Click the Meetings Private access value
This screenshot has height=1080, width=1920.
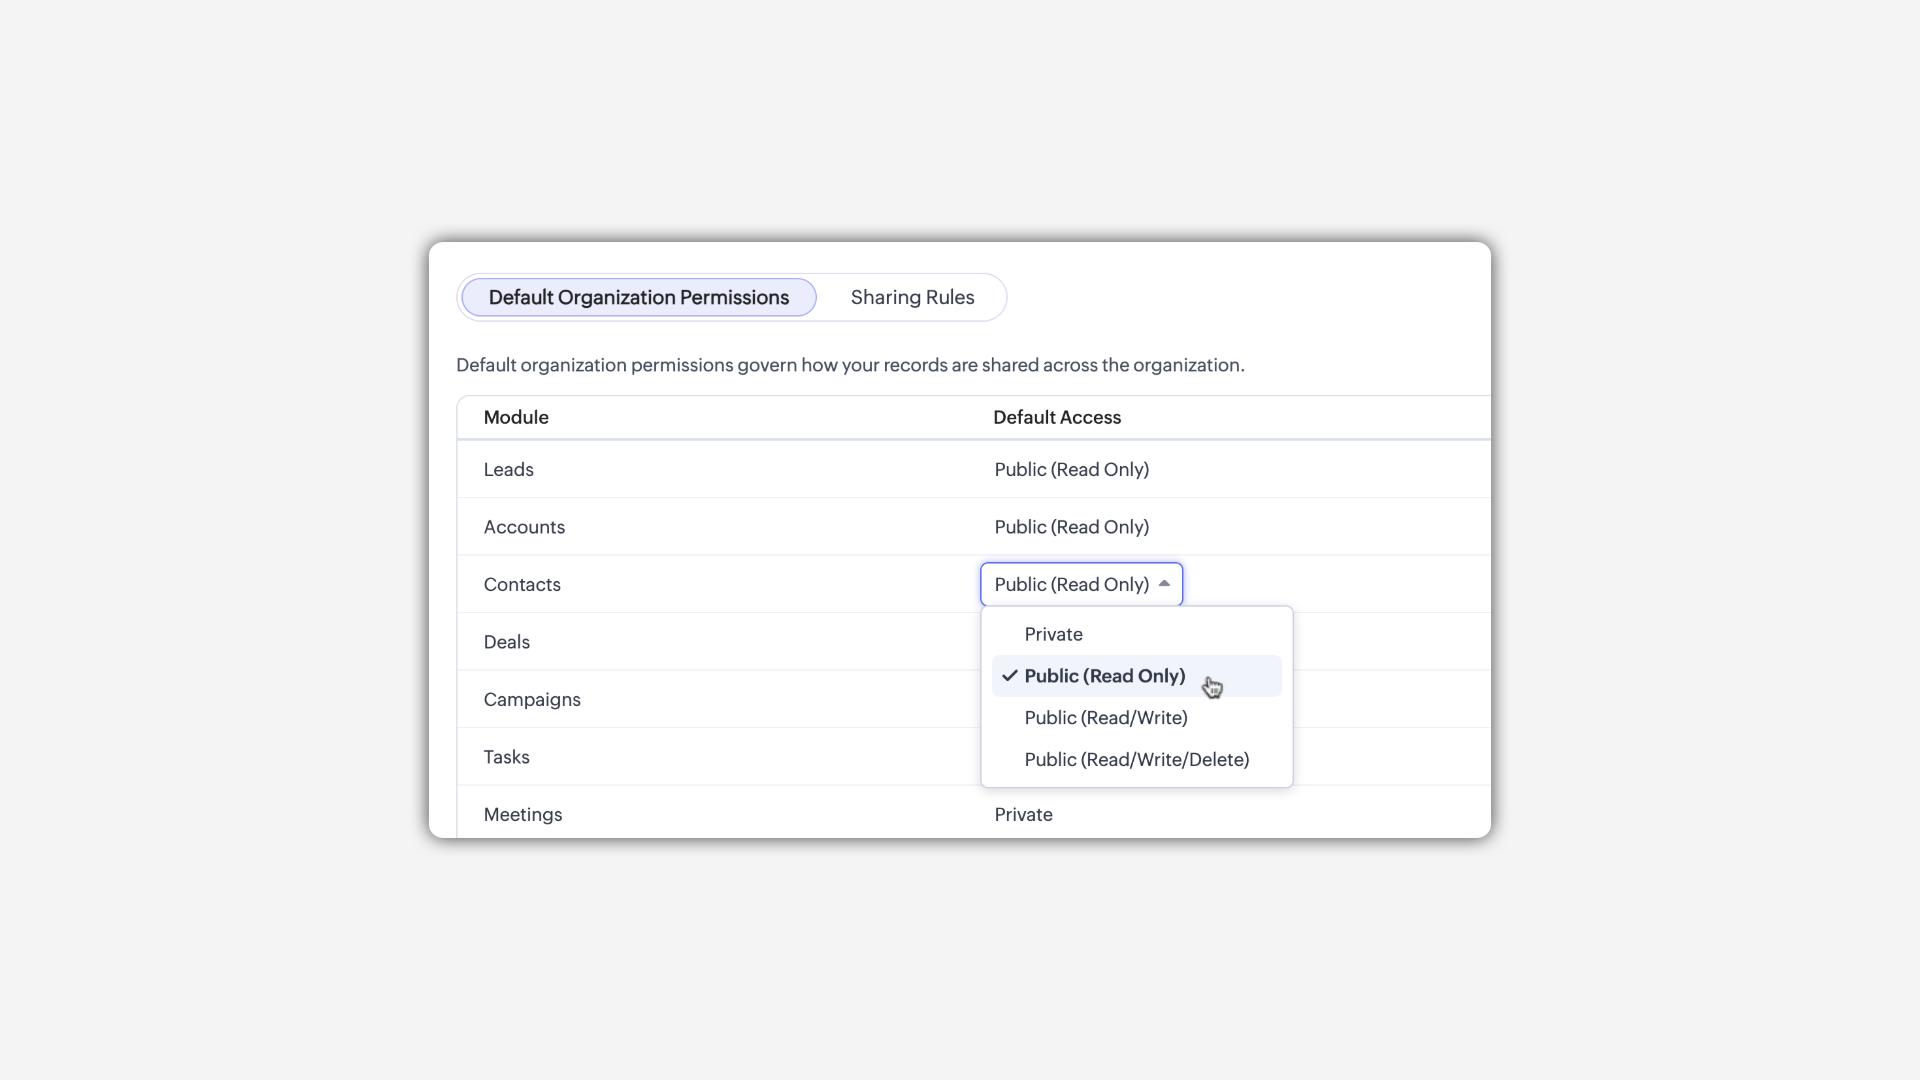[1023, 815]
